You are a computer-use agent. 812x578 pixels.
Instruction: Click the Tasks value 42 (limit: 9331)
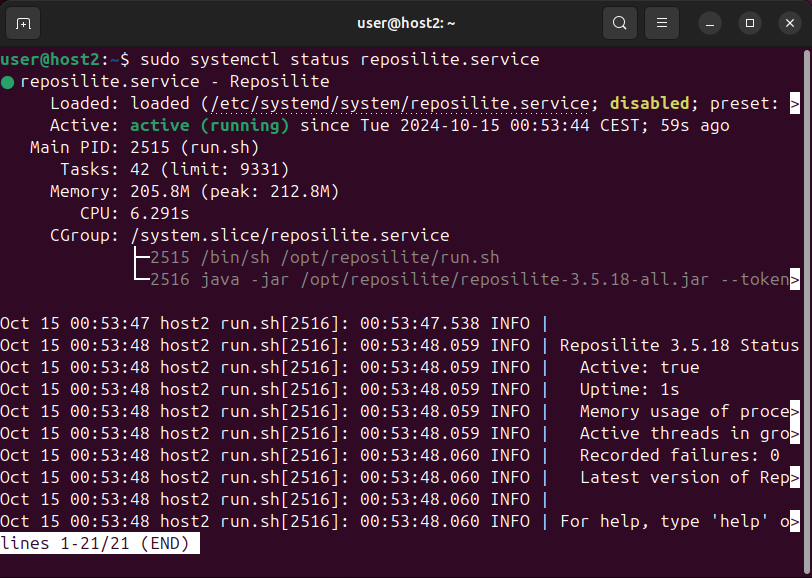click(210, 169)
